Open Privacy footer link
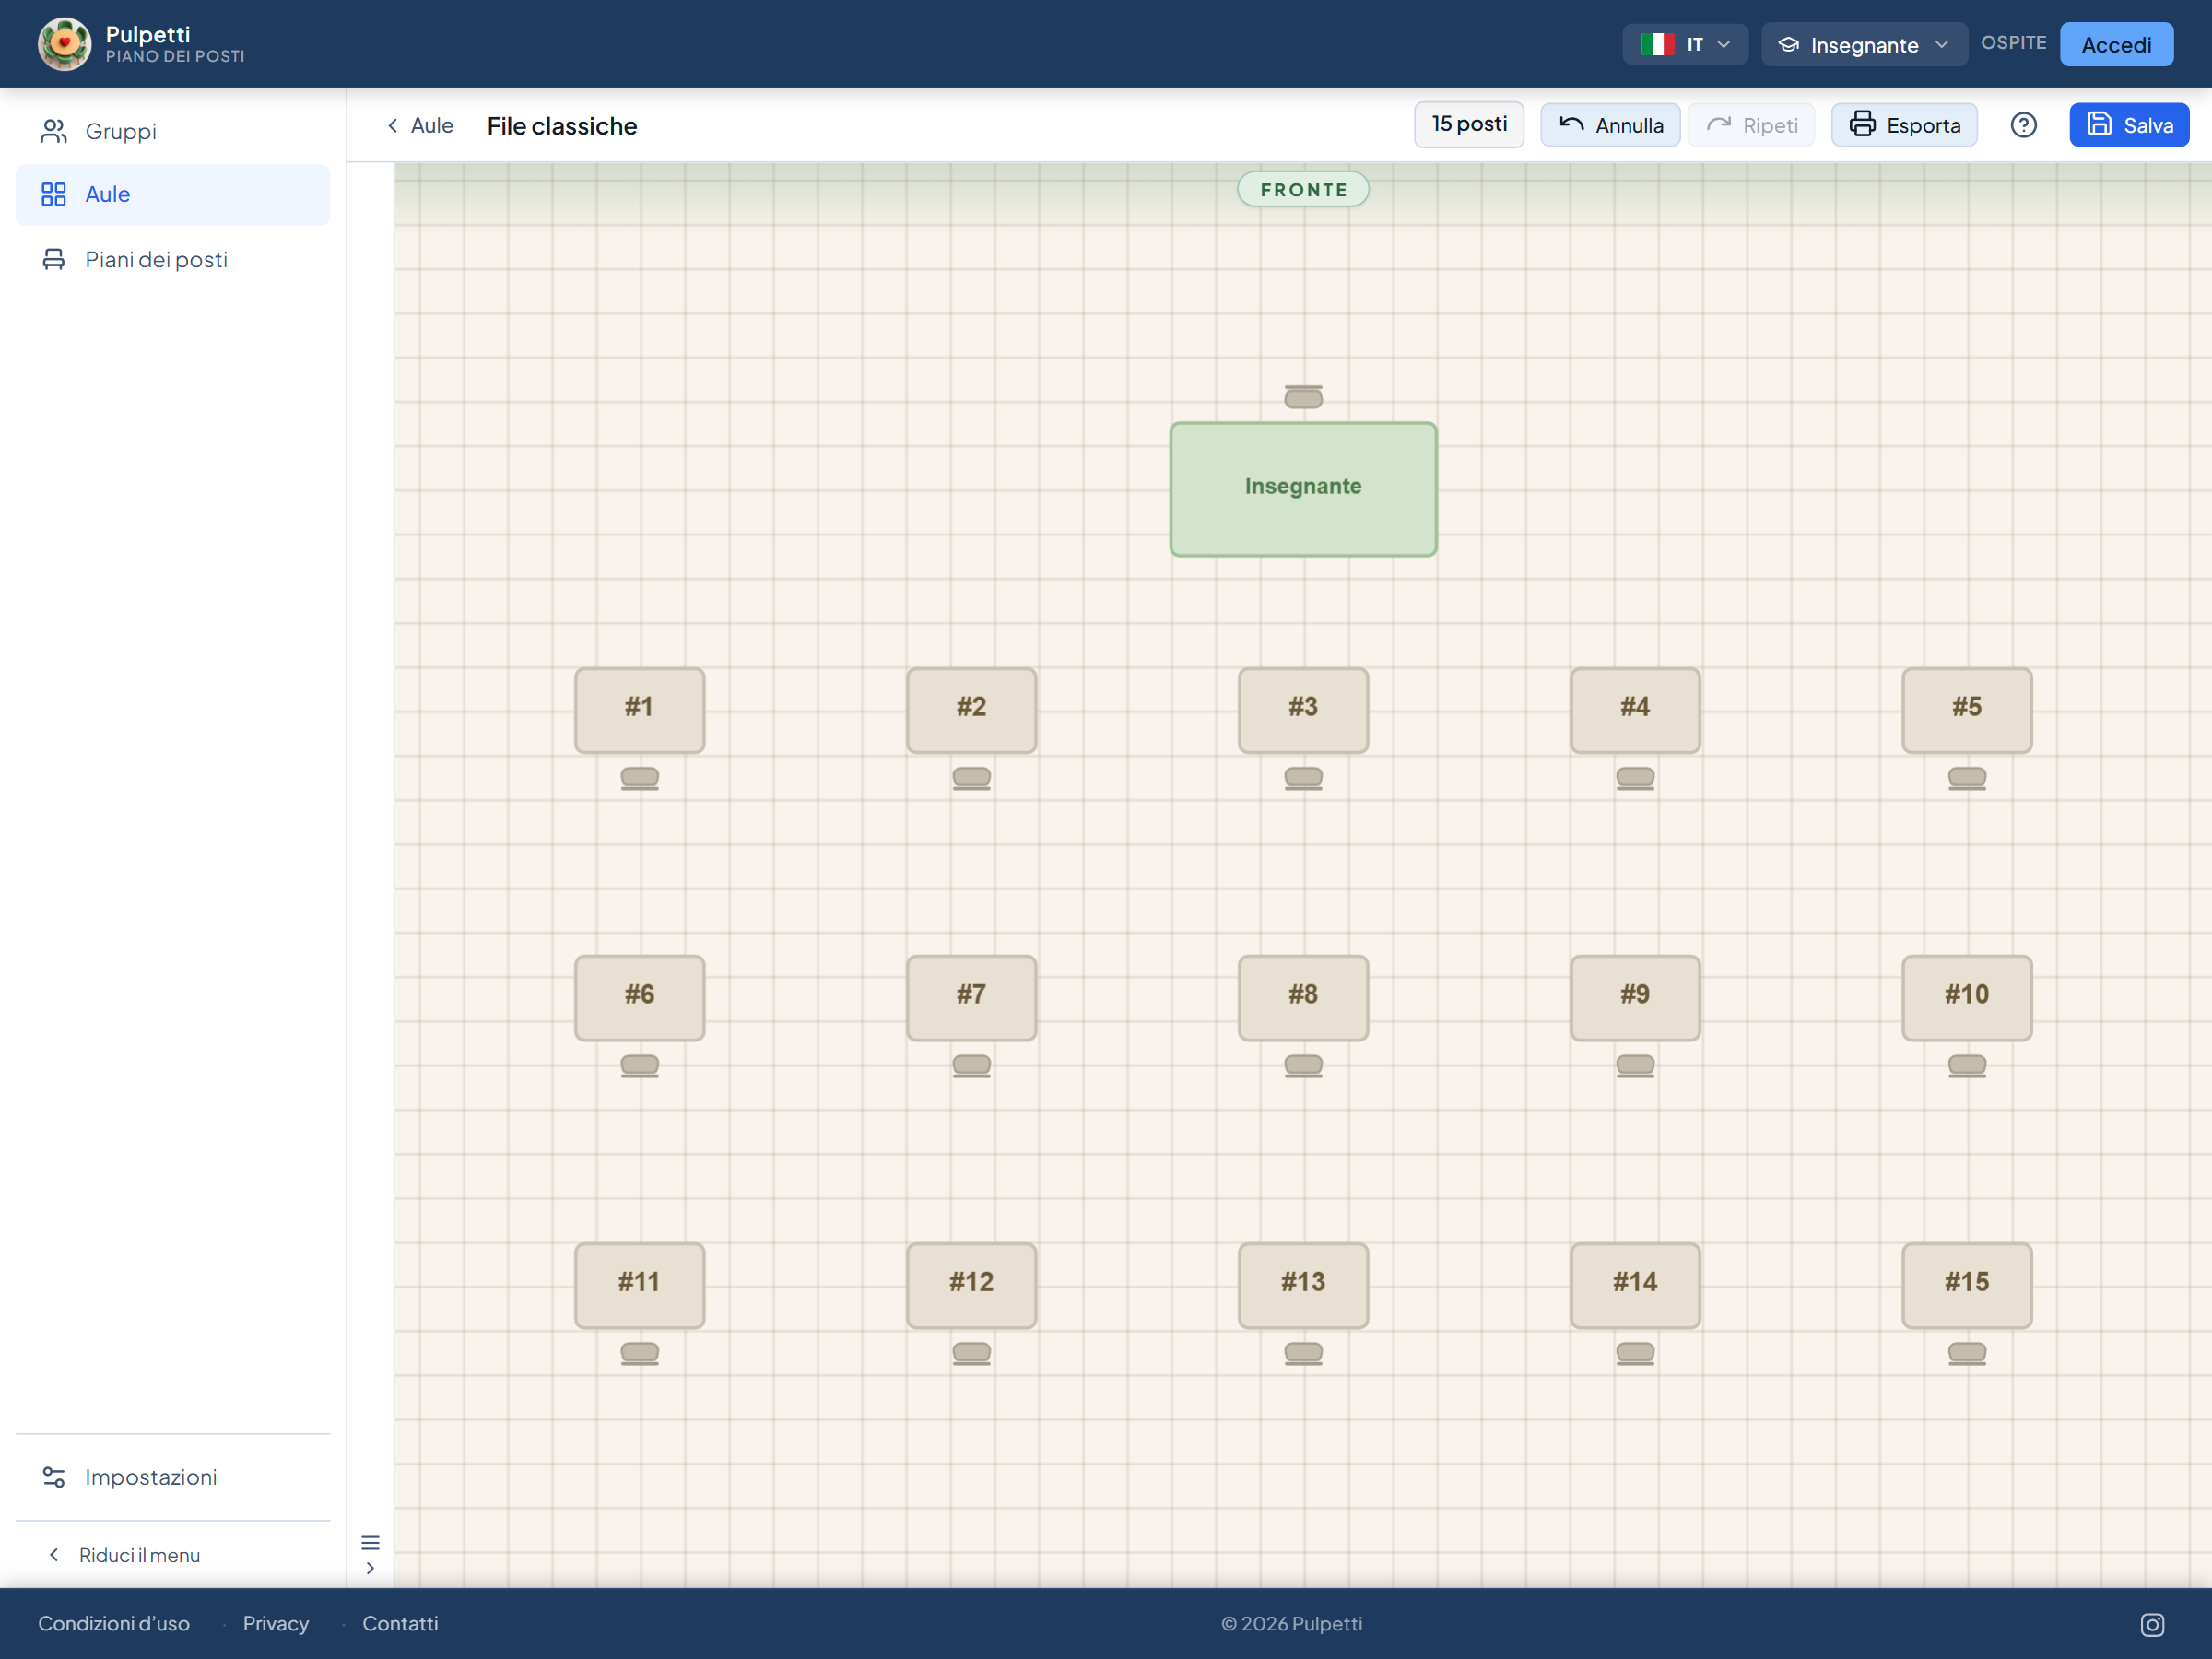Screen dimensions: 2212x1659 pyautogui.click(x=276, y=1624)
